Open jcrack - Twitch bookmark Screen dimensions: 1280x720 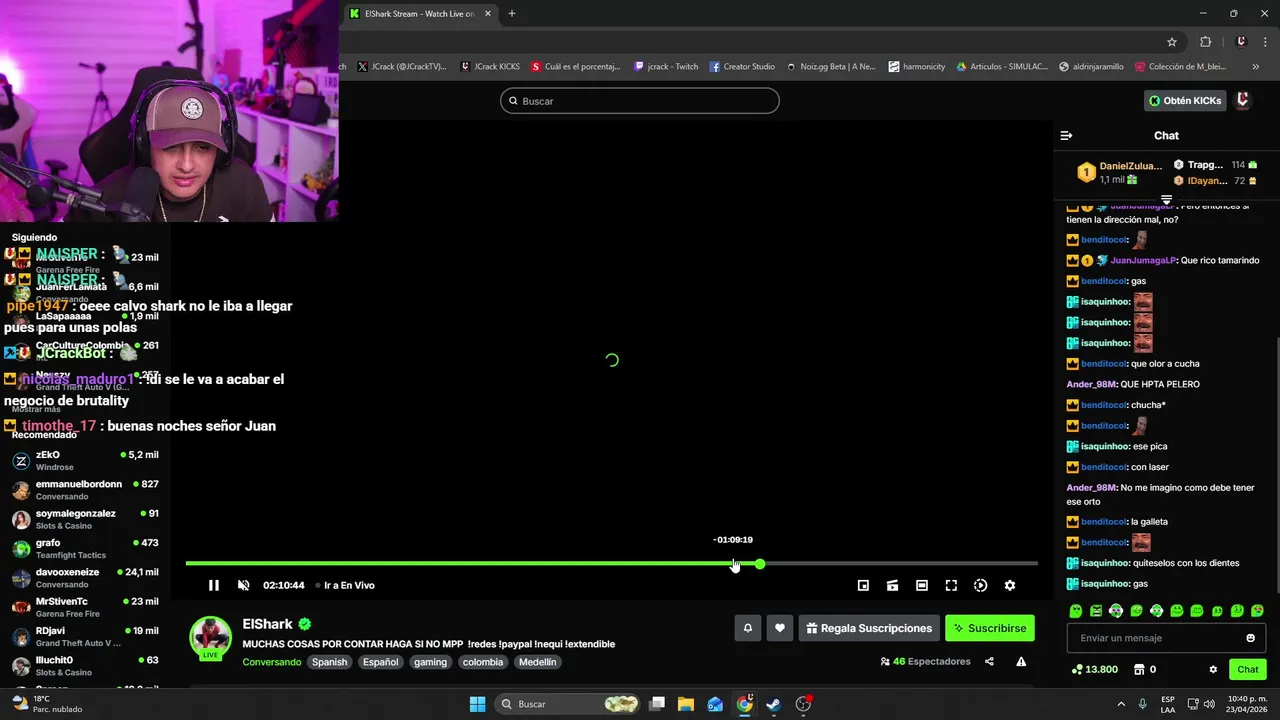[666, 67]
